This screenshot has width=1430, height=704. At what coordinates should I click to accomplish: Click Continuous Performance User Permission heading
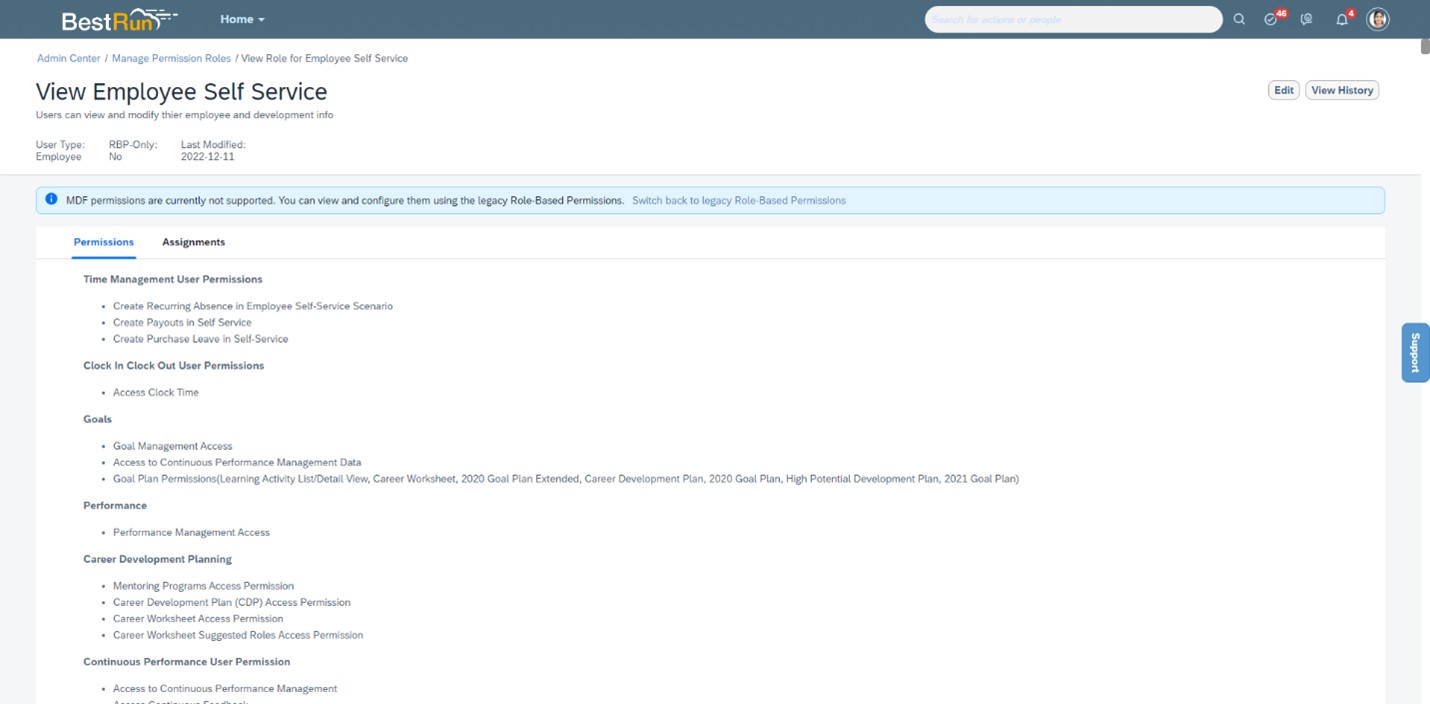[x=187, y=662]
